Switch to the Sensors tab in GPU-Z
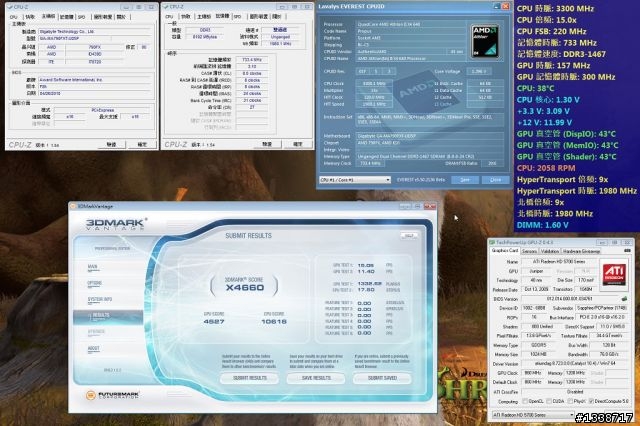Screen dimensions: 640x426 coord(529,251)
